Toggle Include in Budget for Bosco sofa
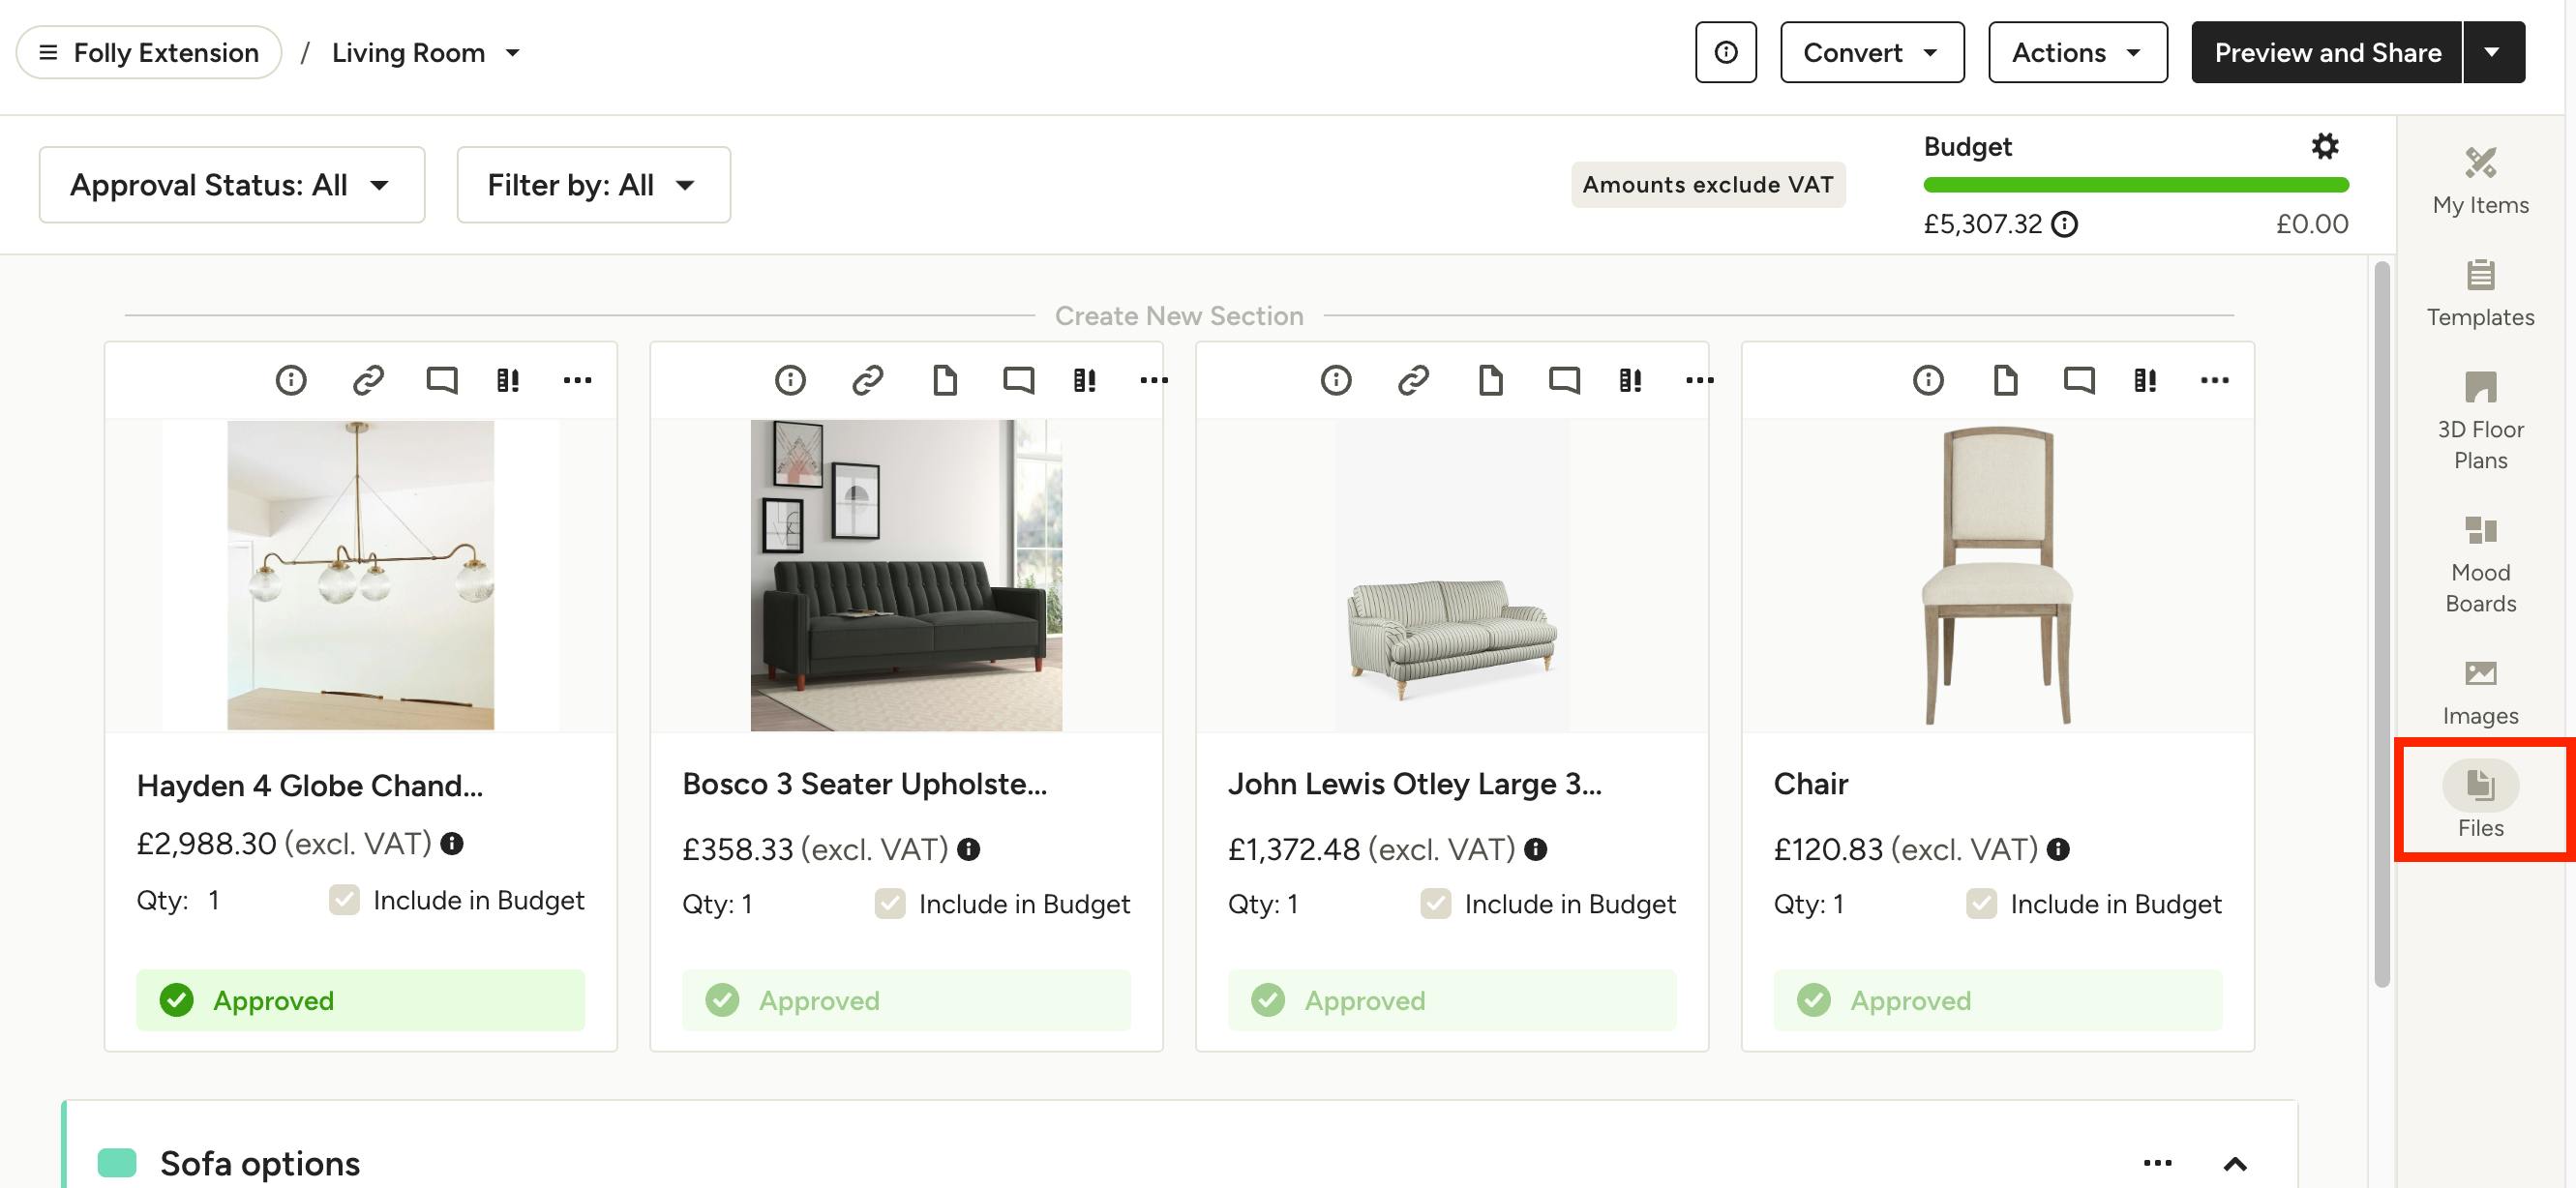This screenshot has height=1188, width=2576. pos(889,904)
